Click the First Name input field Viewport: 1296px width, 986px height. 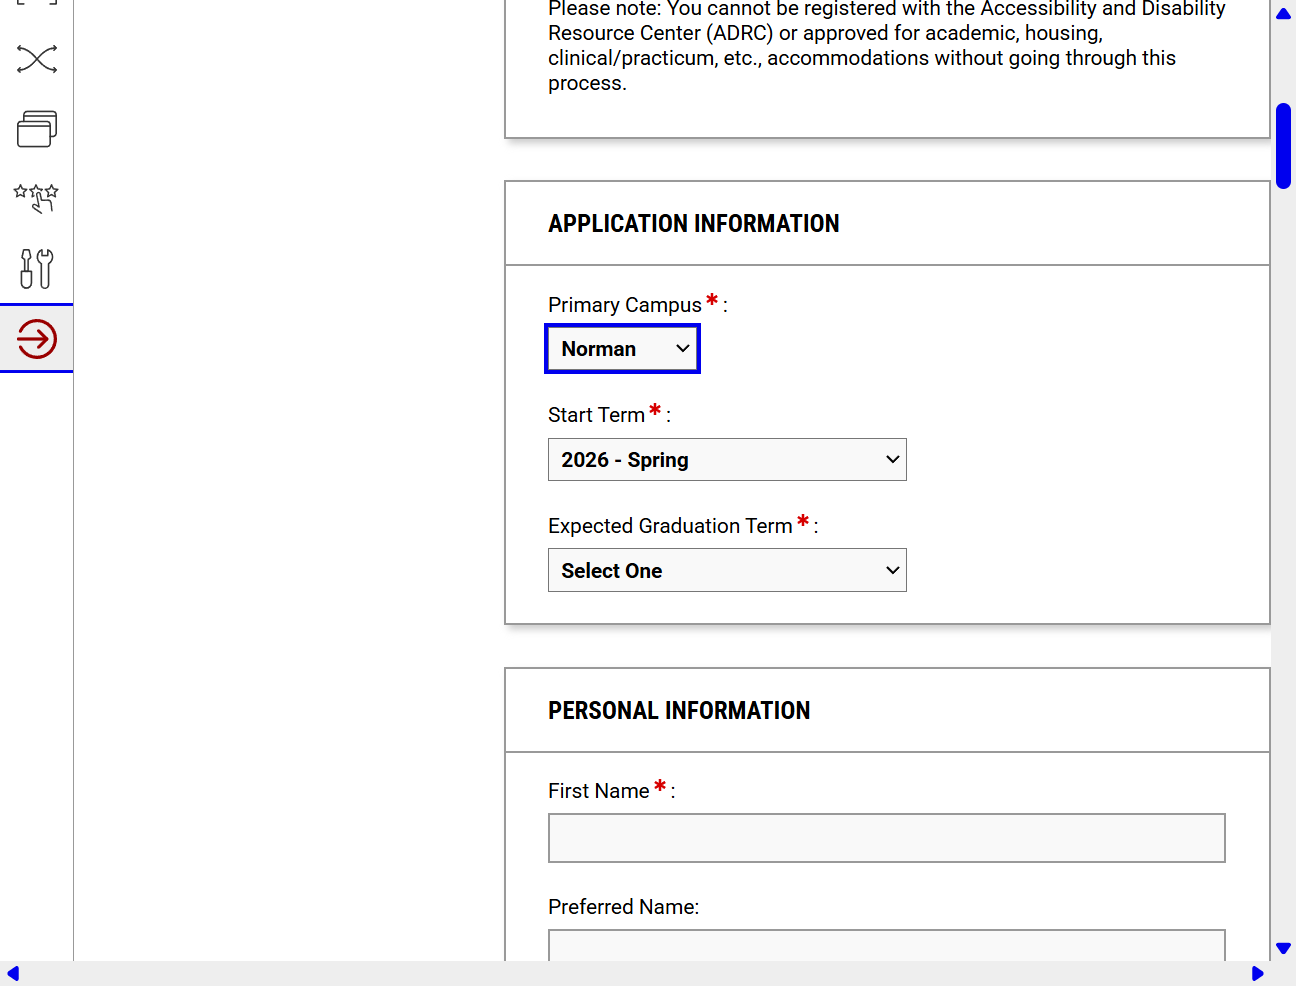point(887,838)
